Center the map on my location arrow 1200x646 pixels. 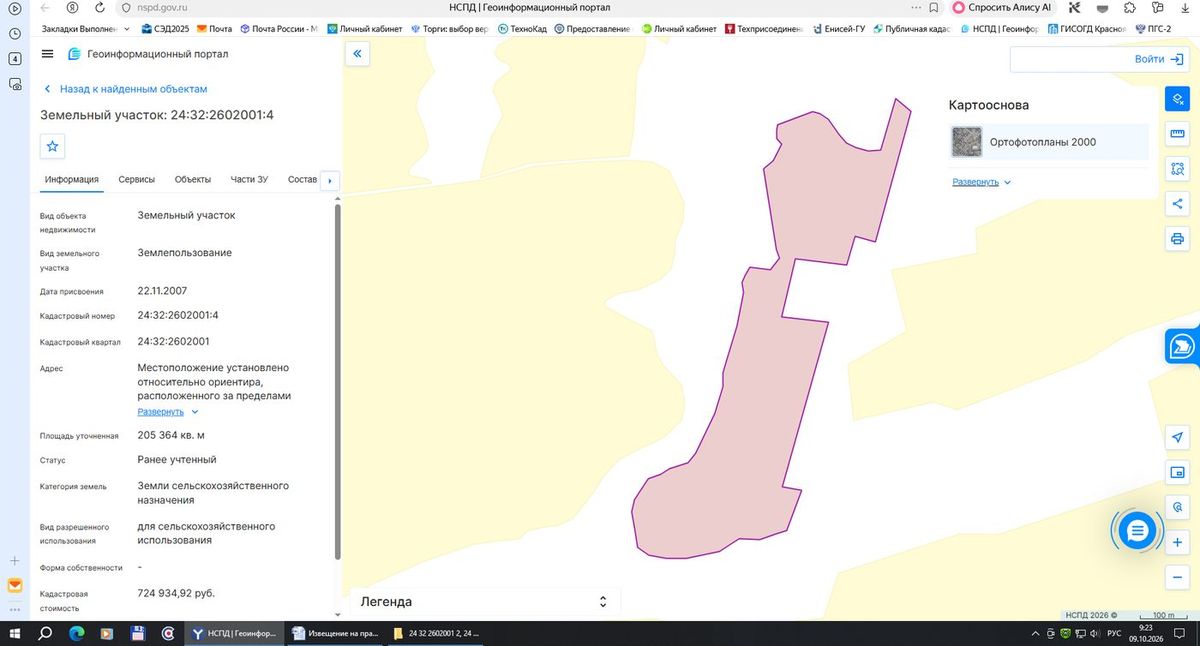click(x=1177, y=438)
